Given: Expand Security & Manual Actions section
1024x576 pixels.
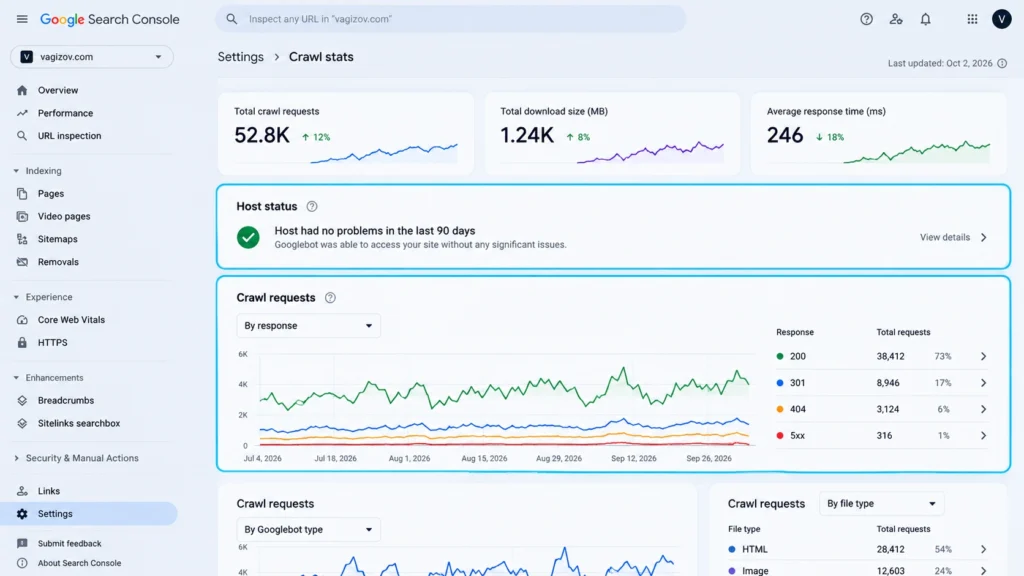Looking at the screenshot, I should pos(16,458).
